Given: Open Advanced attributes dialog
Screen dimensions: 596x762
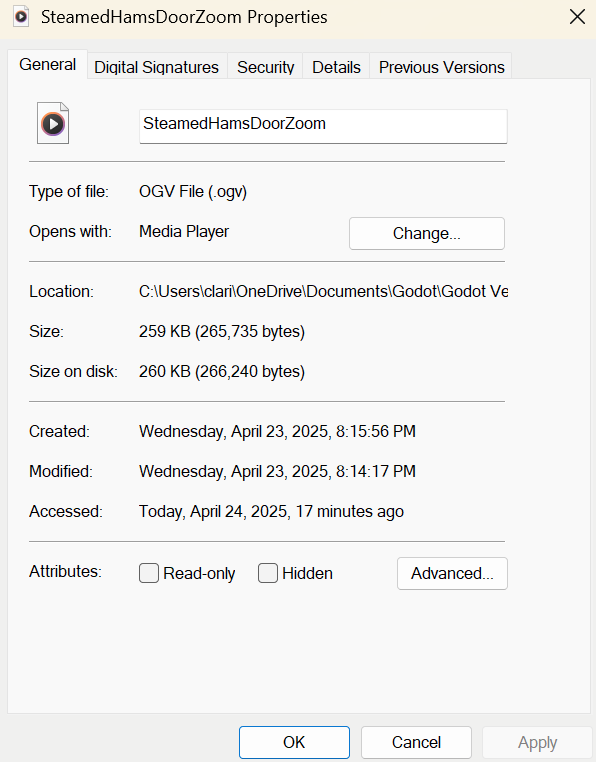Looking at the screenshot, I should tap(452, 573).
